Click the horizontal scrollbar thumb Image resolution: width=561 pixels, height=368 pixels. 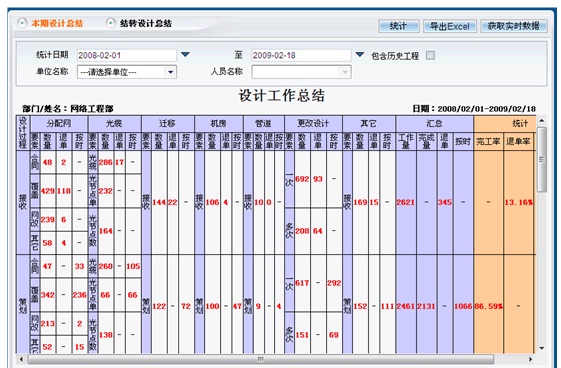click(261, 359)
